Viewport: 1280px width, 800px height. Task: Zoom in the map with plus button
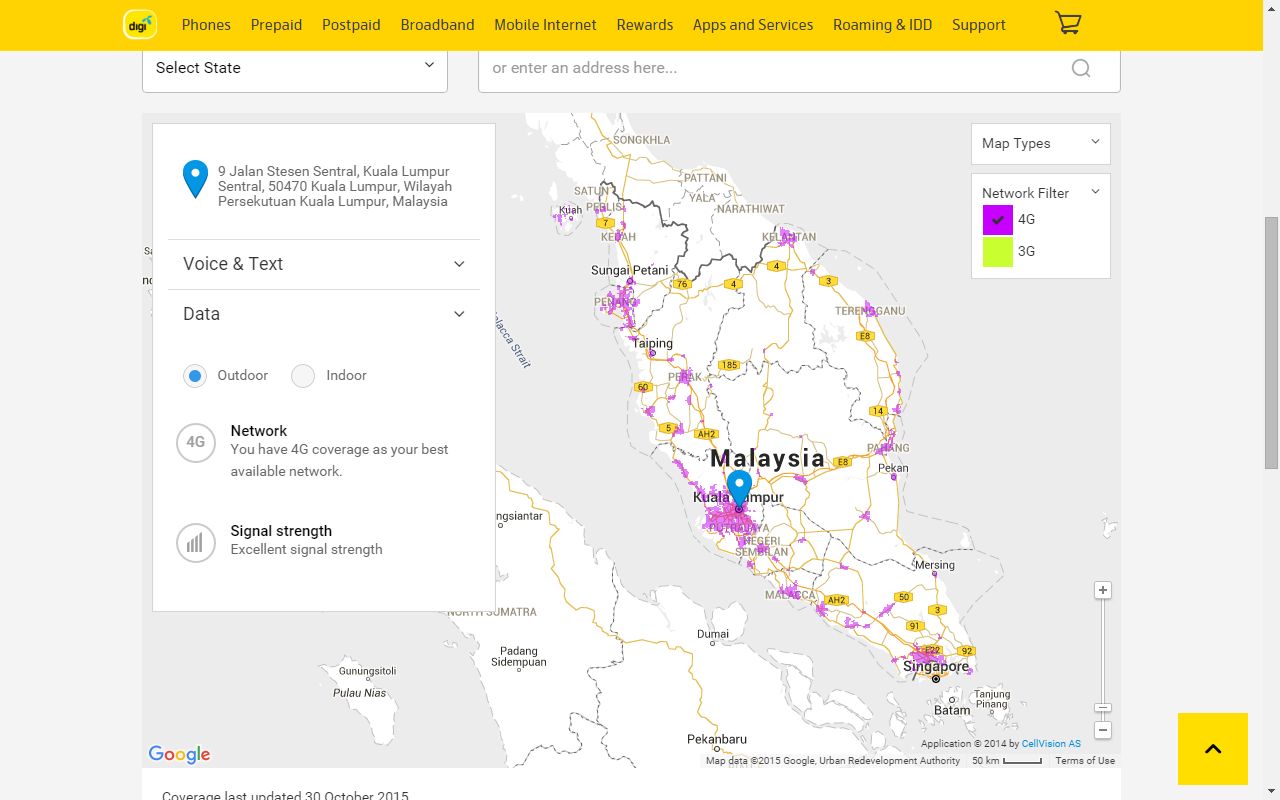tap(1103, 590)
